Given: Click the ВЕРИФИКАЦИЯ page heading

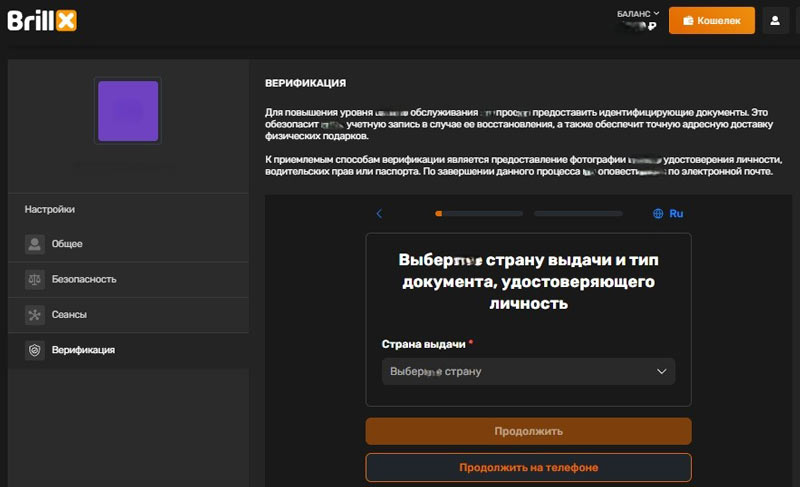Looking at the screenshot, I should pos(306,83).
